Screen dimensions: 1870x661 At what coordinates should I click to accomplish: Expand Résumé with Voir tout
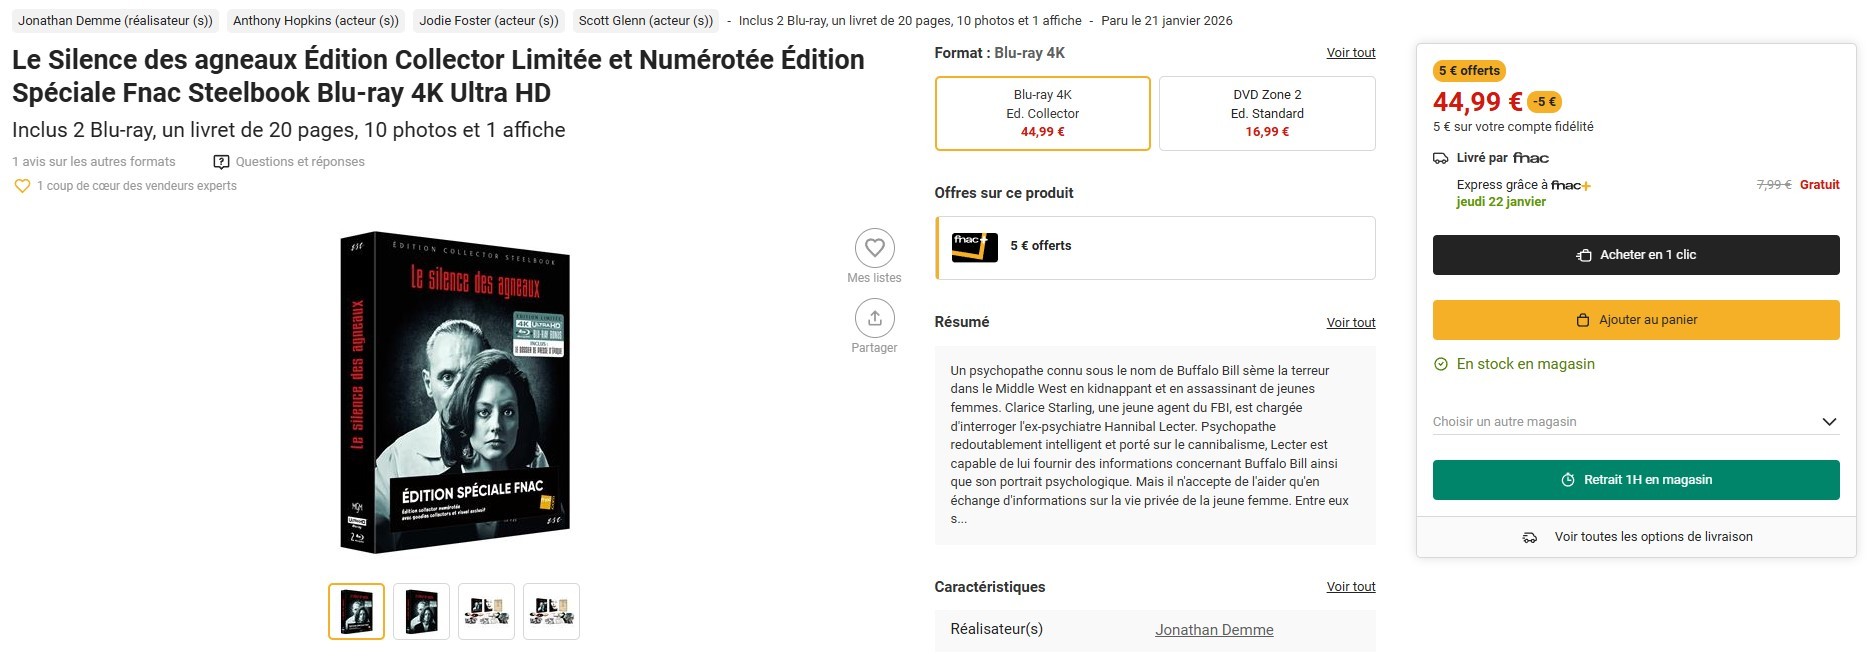(x=1350, y=323)
